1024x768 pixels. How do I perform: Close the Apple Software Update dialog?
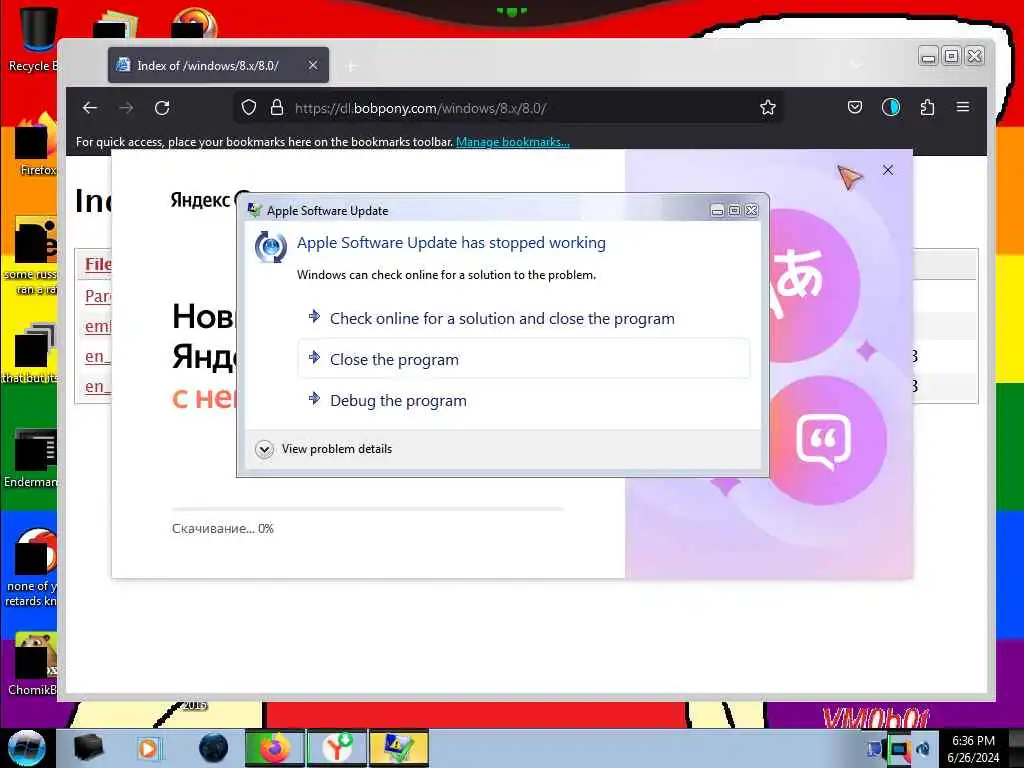(x=752, y=210)
